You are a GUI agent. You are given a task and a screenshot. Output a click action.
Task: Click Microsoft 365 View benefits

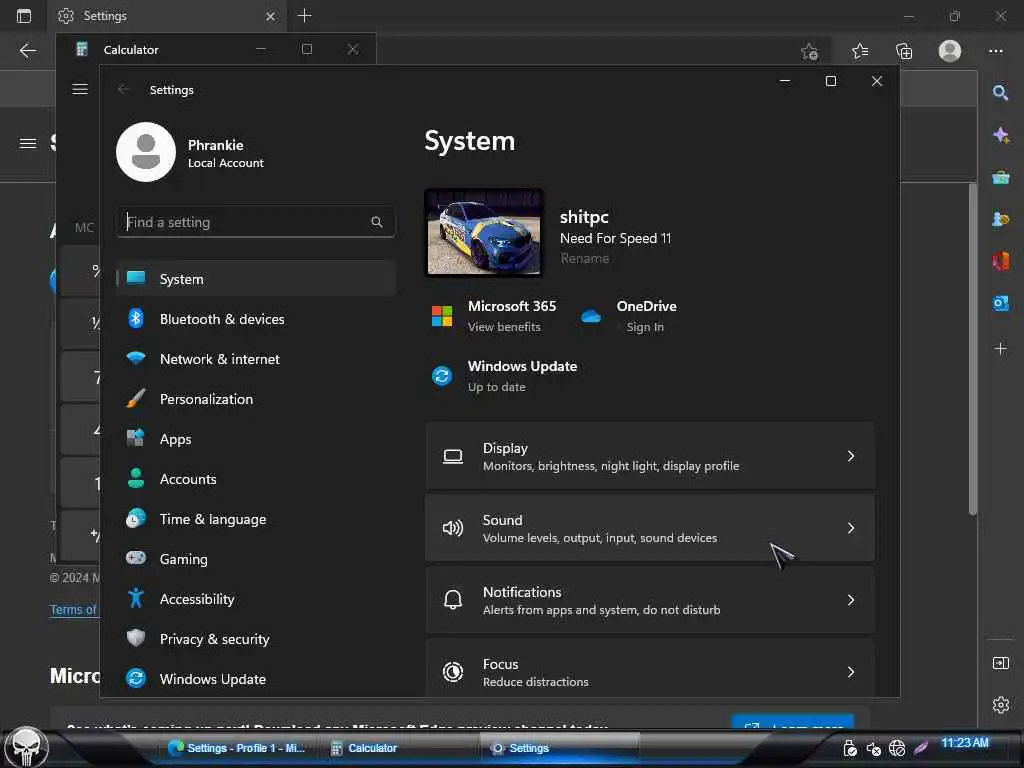[504, 327]
